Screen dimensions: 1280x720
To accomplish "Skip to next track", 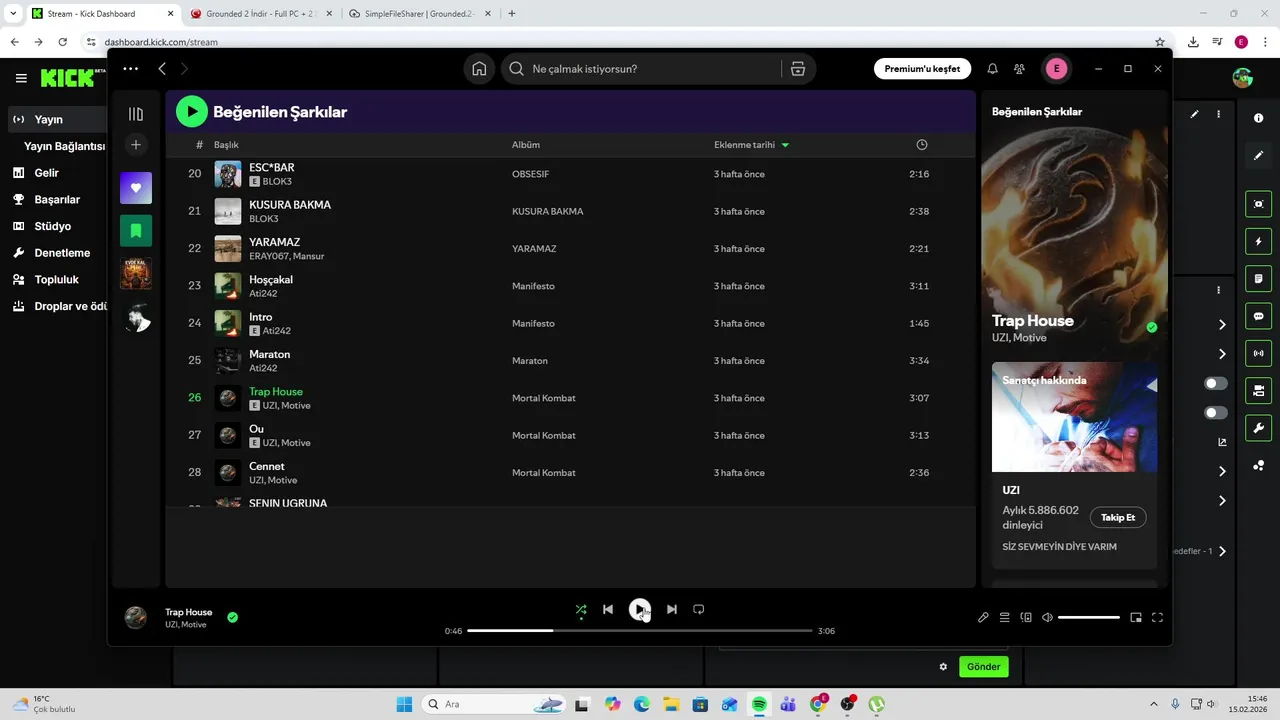I will (x=672, y=609).
